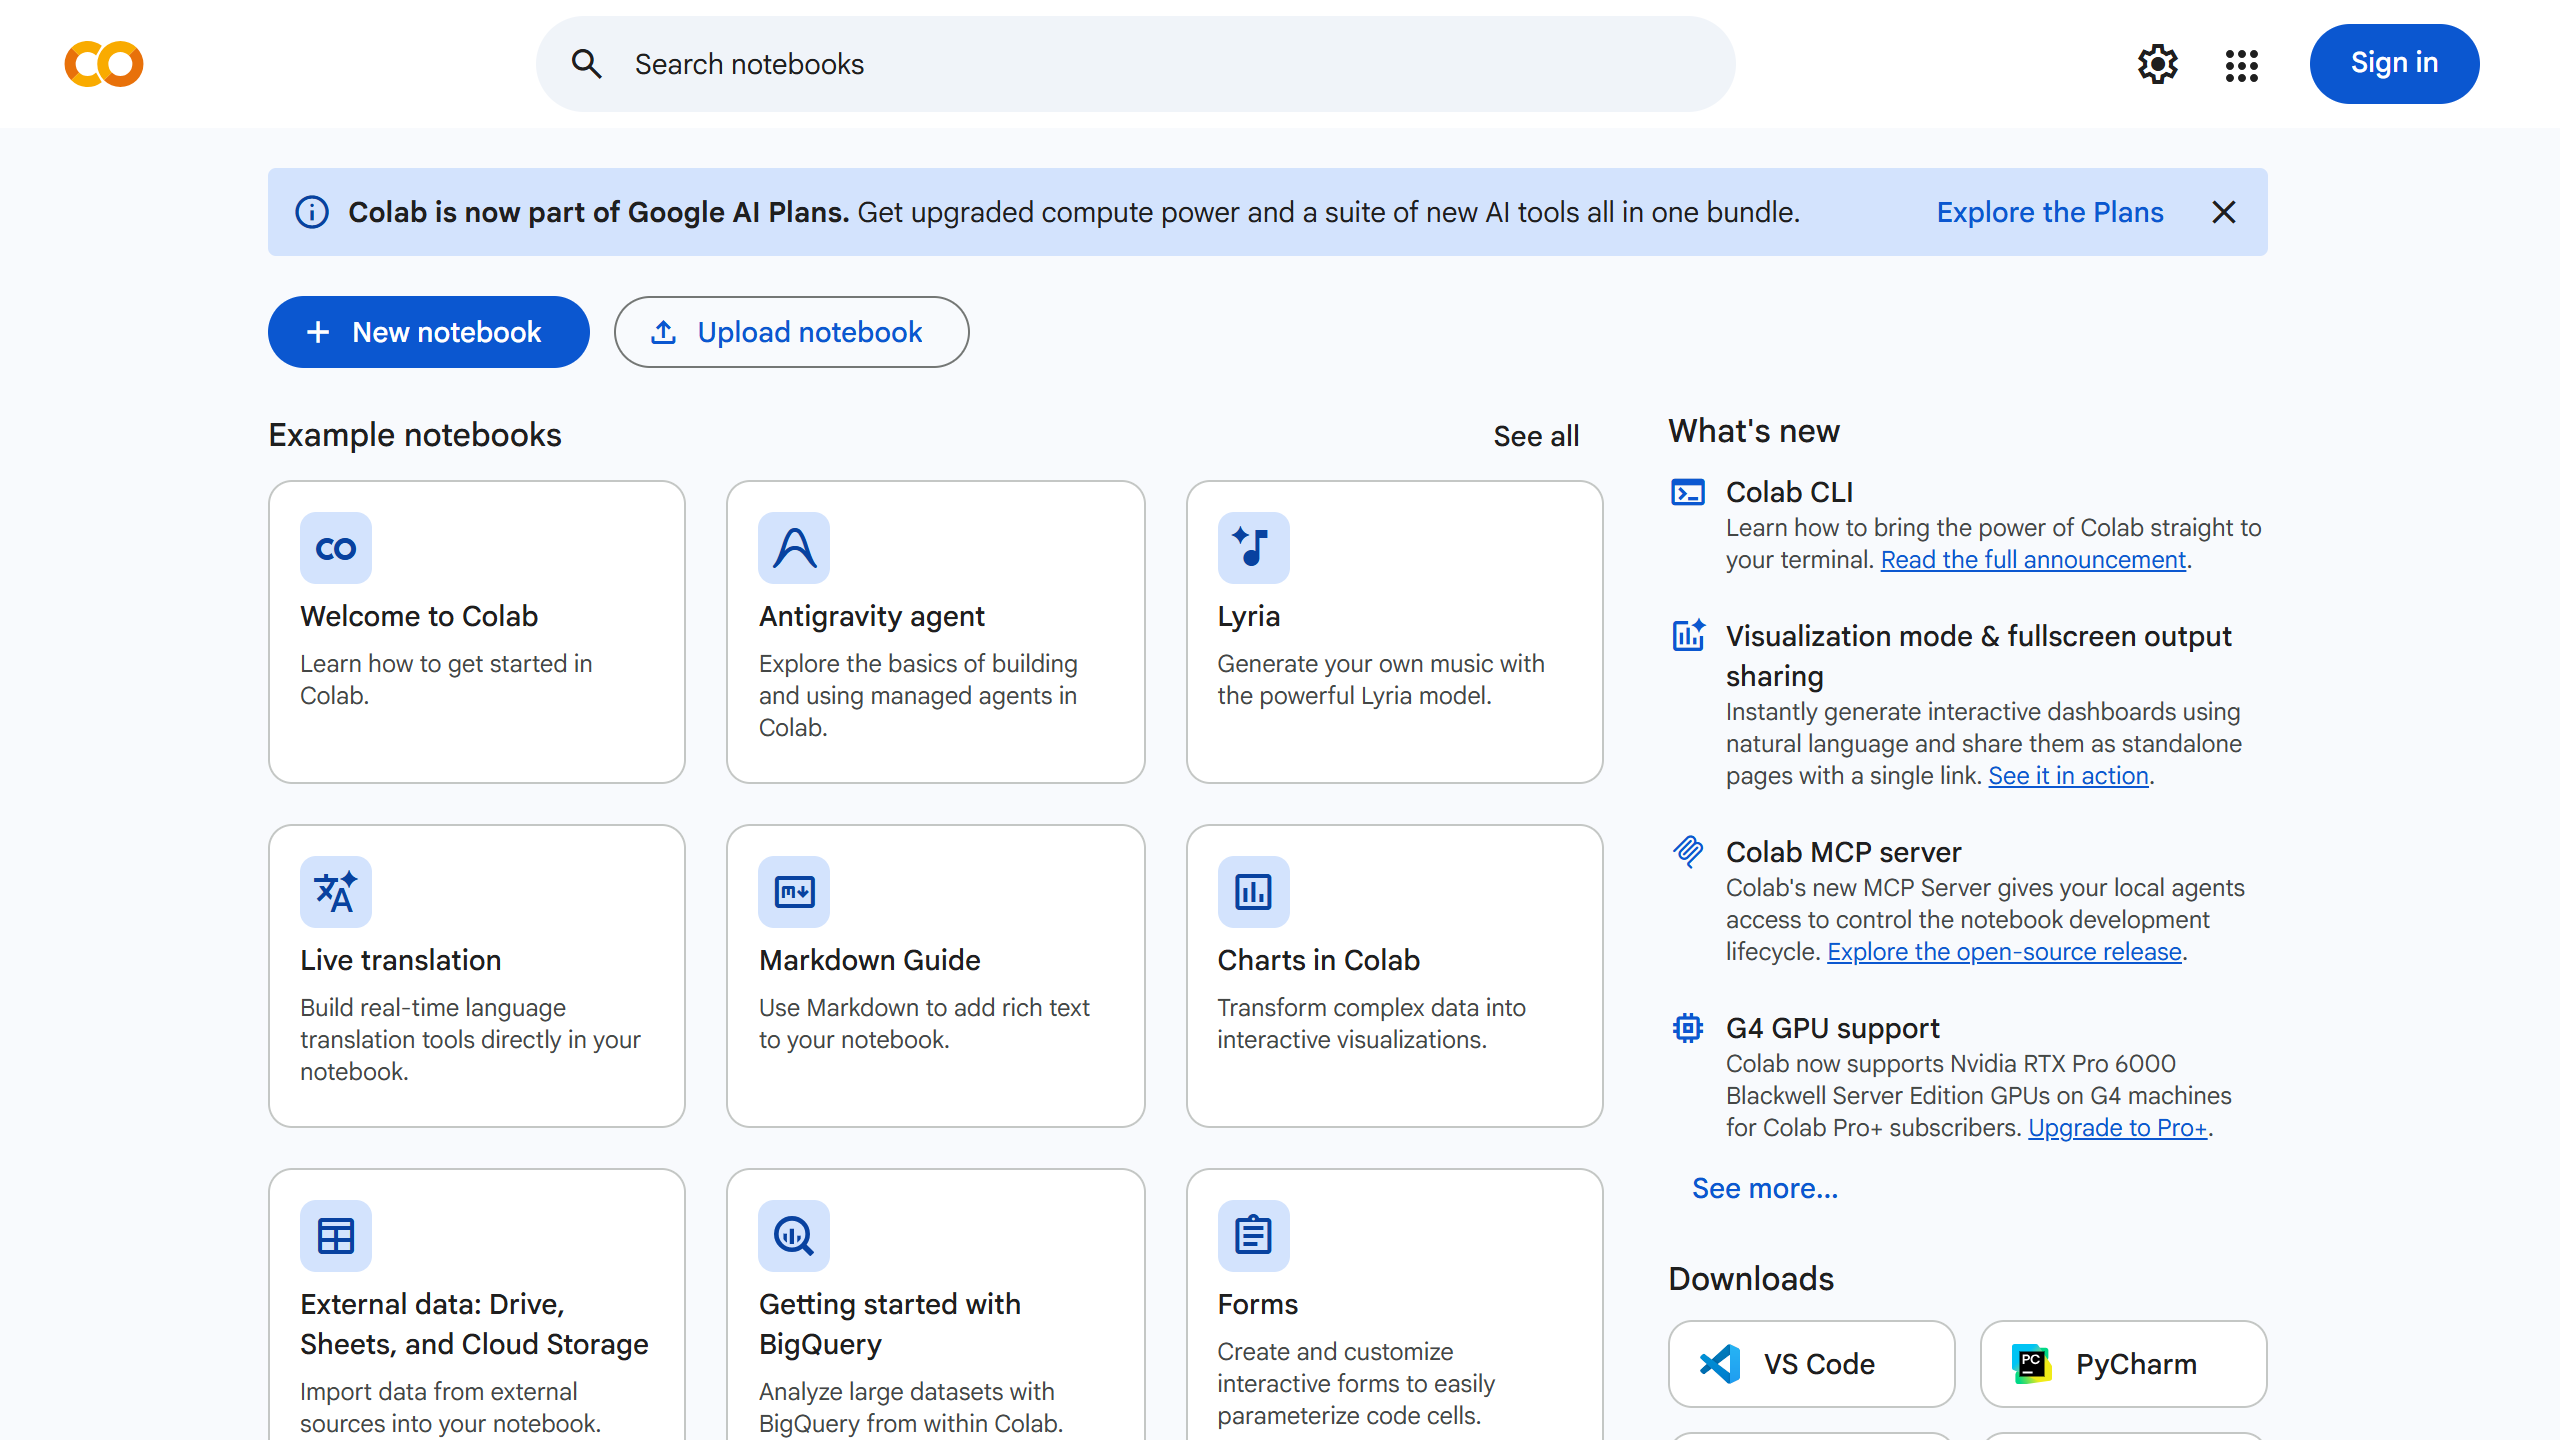The image size is (2560, 1440).
Task: Click the Lyria music note icon
Action: click(1254, 548)
